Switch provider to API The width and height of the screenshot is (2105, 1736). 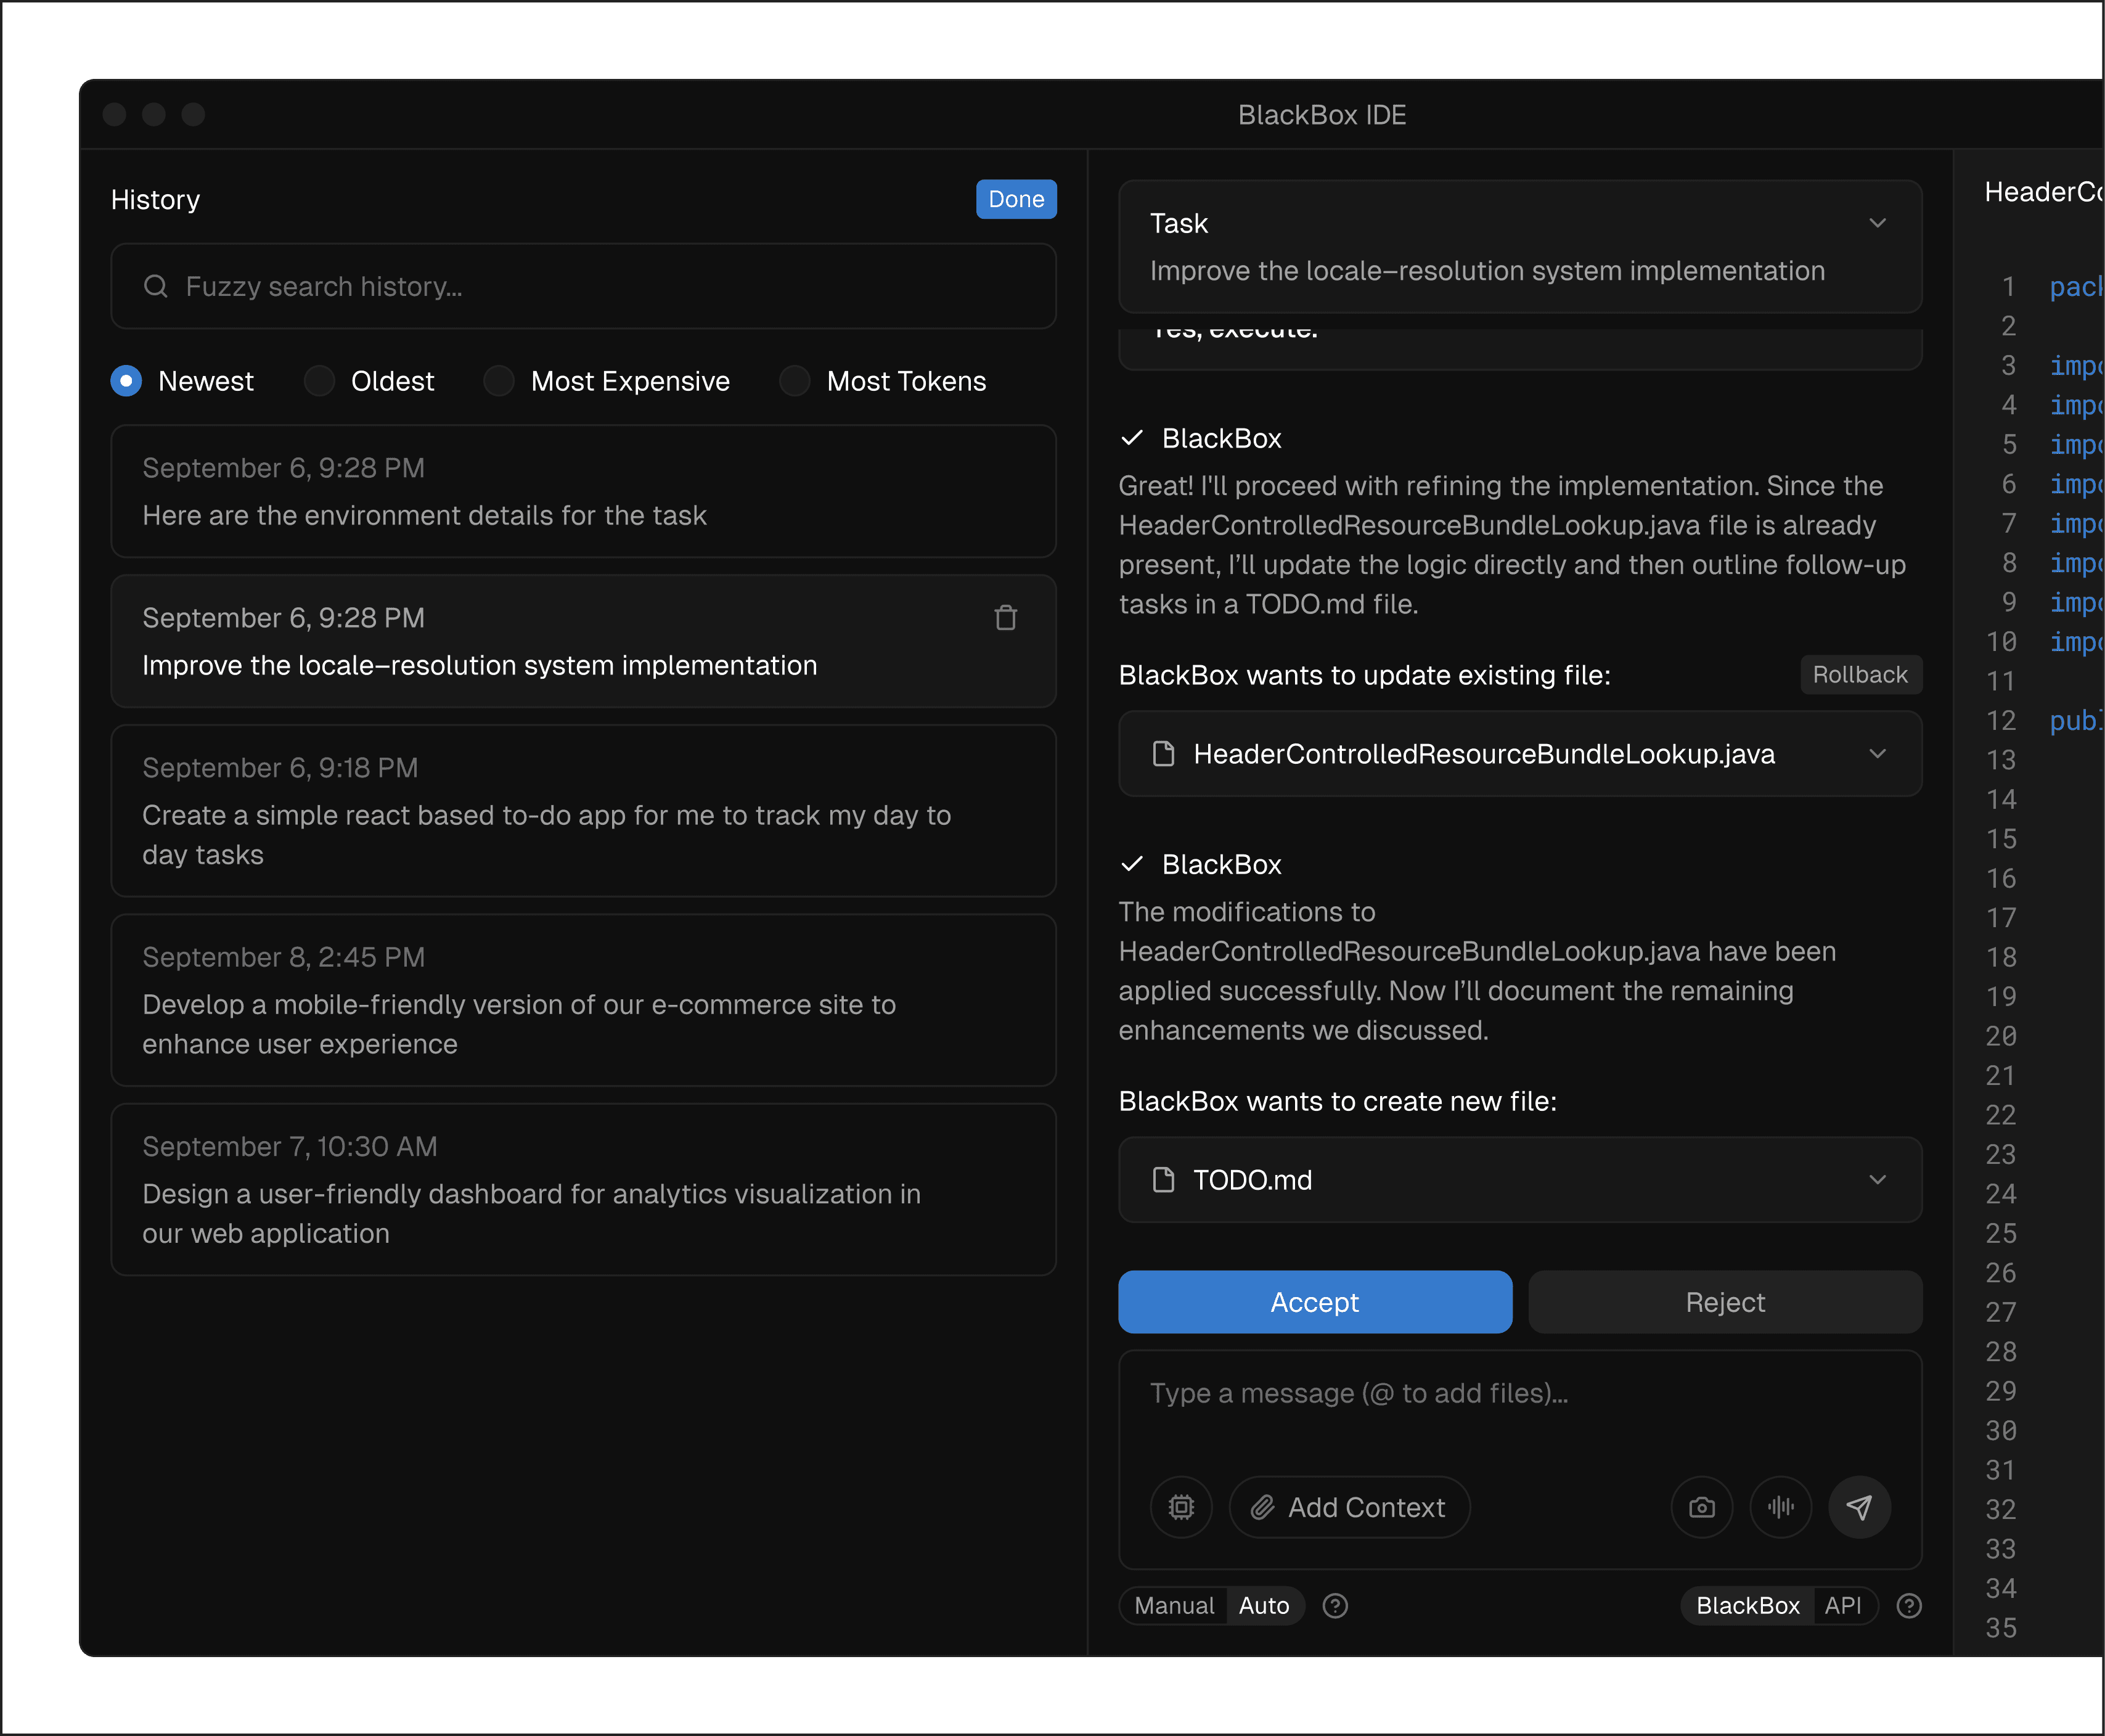point(1842,1605)
